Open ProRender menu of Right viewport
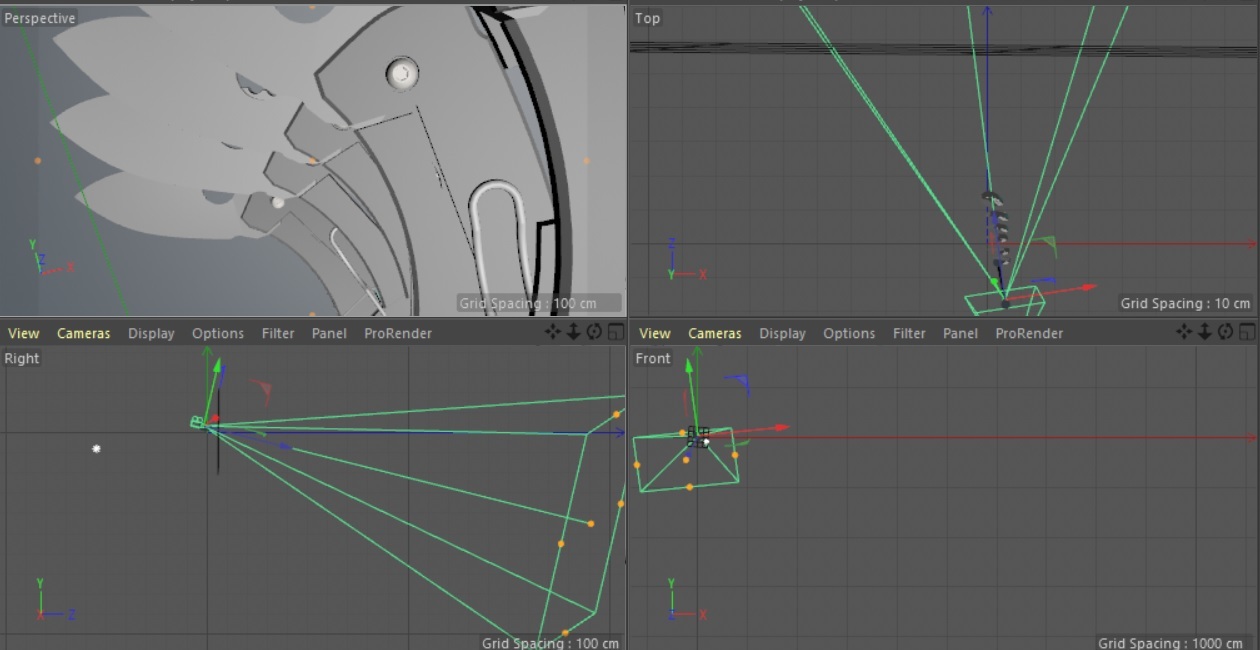1260x650 pixels. tap(398, 333)
